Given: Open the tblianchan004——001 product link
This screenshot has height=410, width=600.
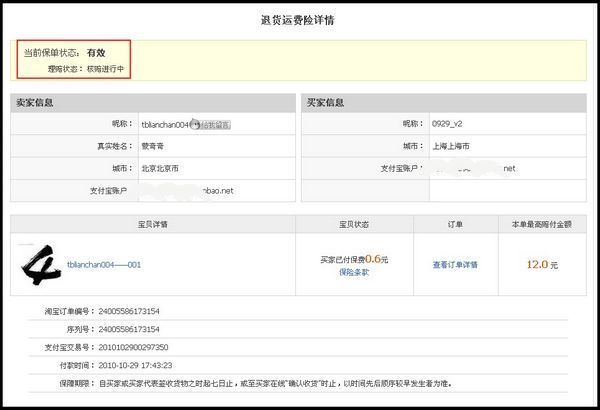Looking at the screenshot, I should (104, 265).
